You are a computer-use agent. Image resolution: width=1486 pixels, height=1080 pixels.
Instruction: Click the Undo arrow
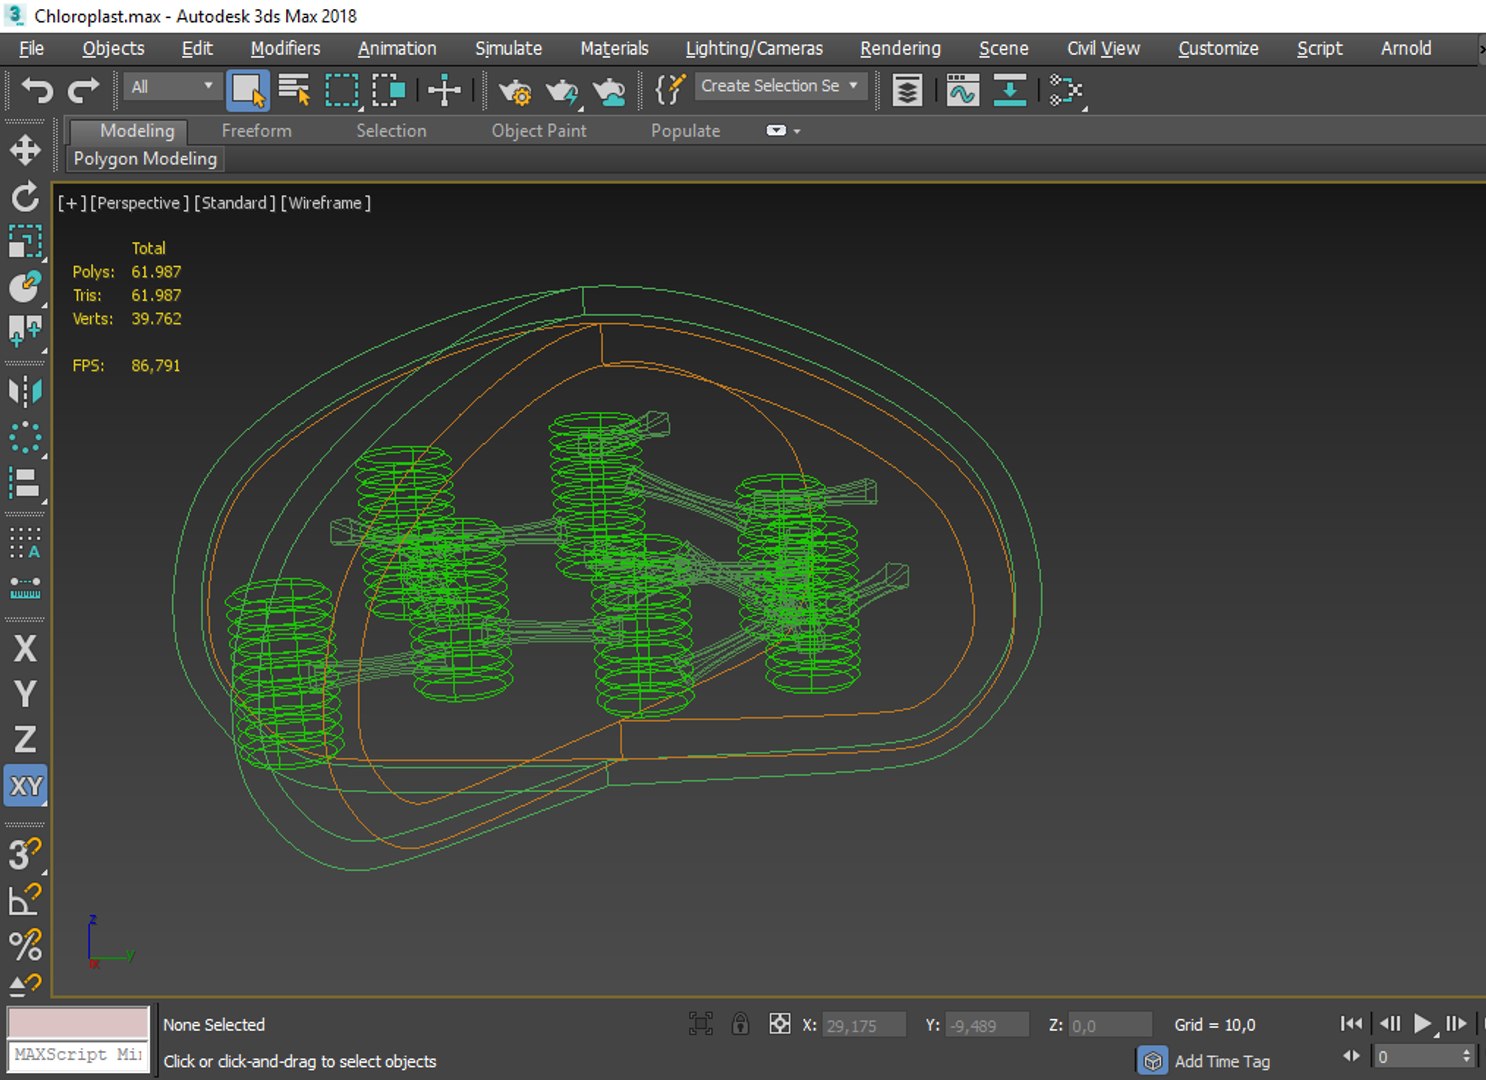[x=37, y=91]
